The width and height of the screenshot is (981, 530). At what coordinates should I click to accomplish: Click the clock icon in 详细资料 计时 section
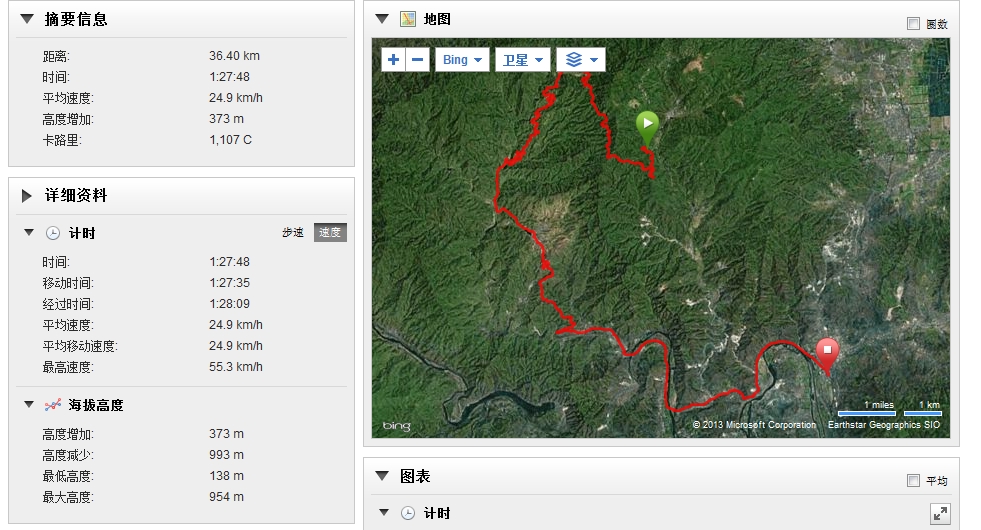(x=53, y=233)
